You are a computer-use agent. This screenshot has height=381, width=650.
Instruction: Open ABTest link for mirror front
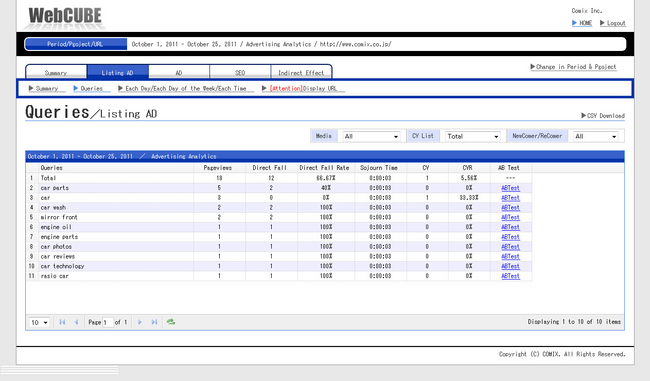pyautogui.click(x=510, y=217)
